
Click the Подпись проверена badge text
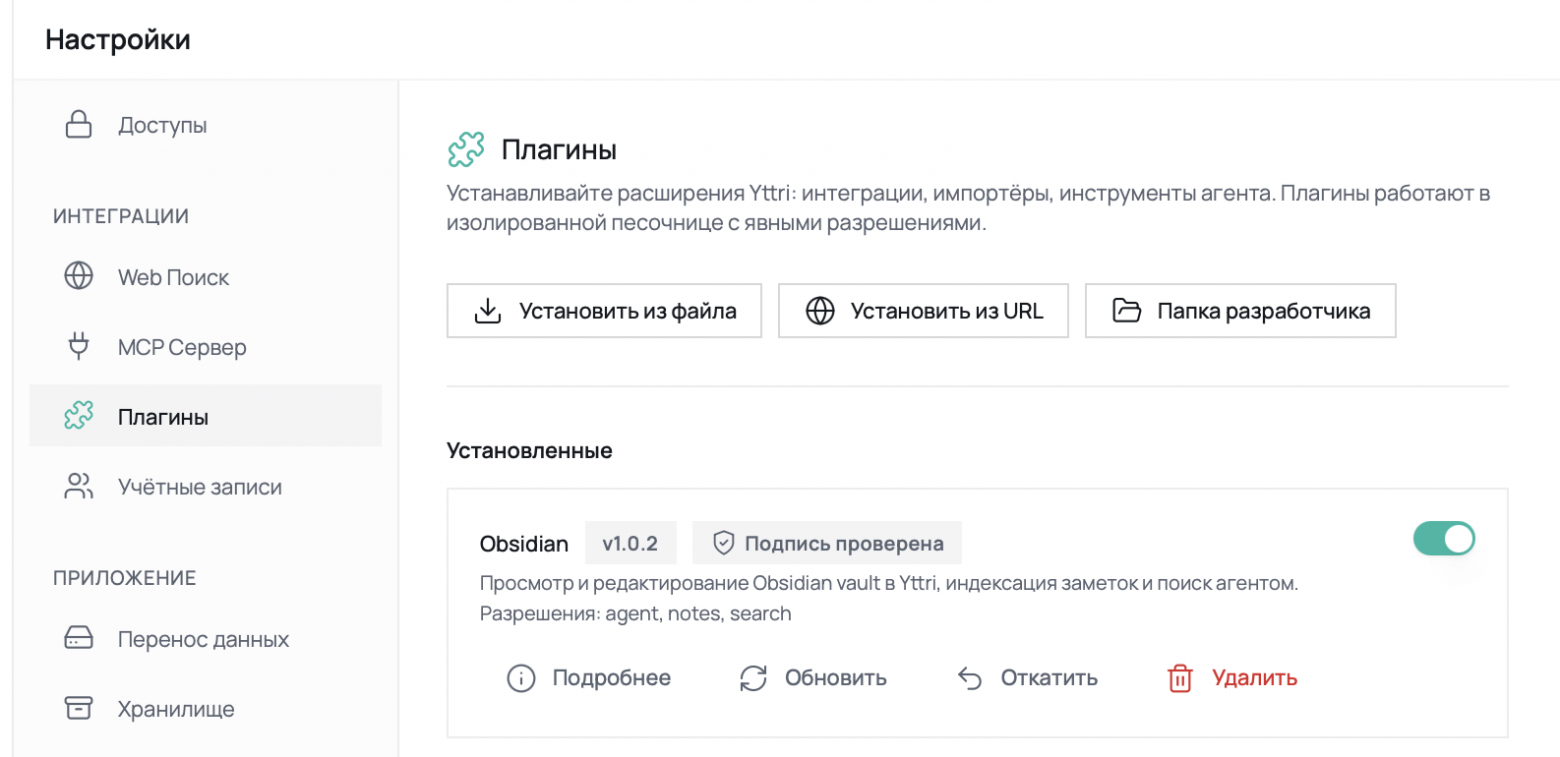pyautogui.click(x=844, y=543)
